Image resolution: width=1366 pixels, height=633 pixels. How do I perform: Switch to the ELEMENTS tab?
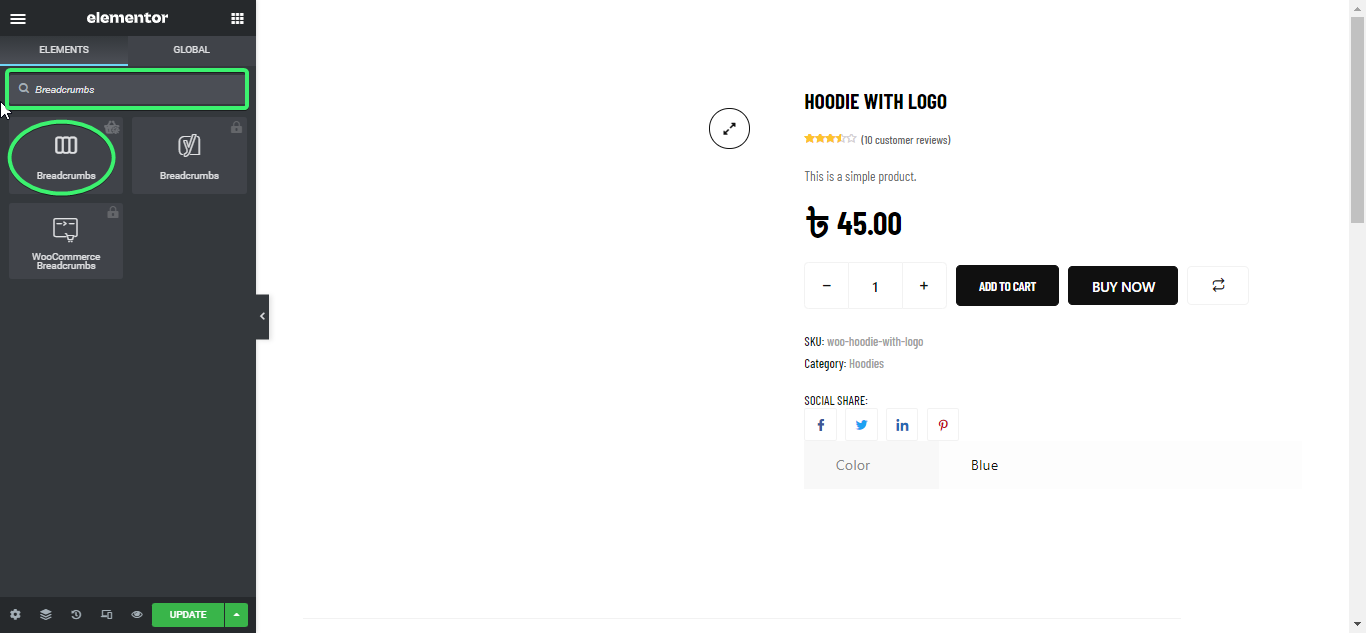pyautogui.click(x=63, y=49)
